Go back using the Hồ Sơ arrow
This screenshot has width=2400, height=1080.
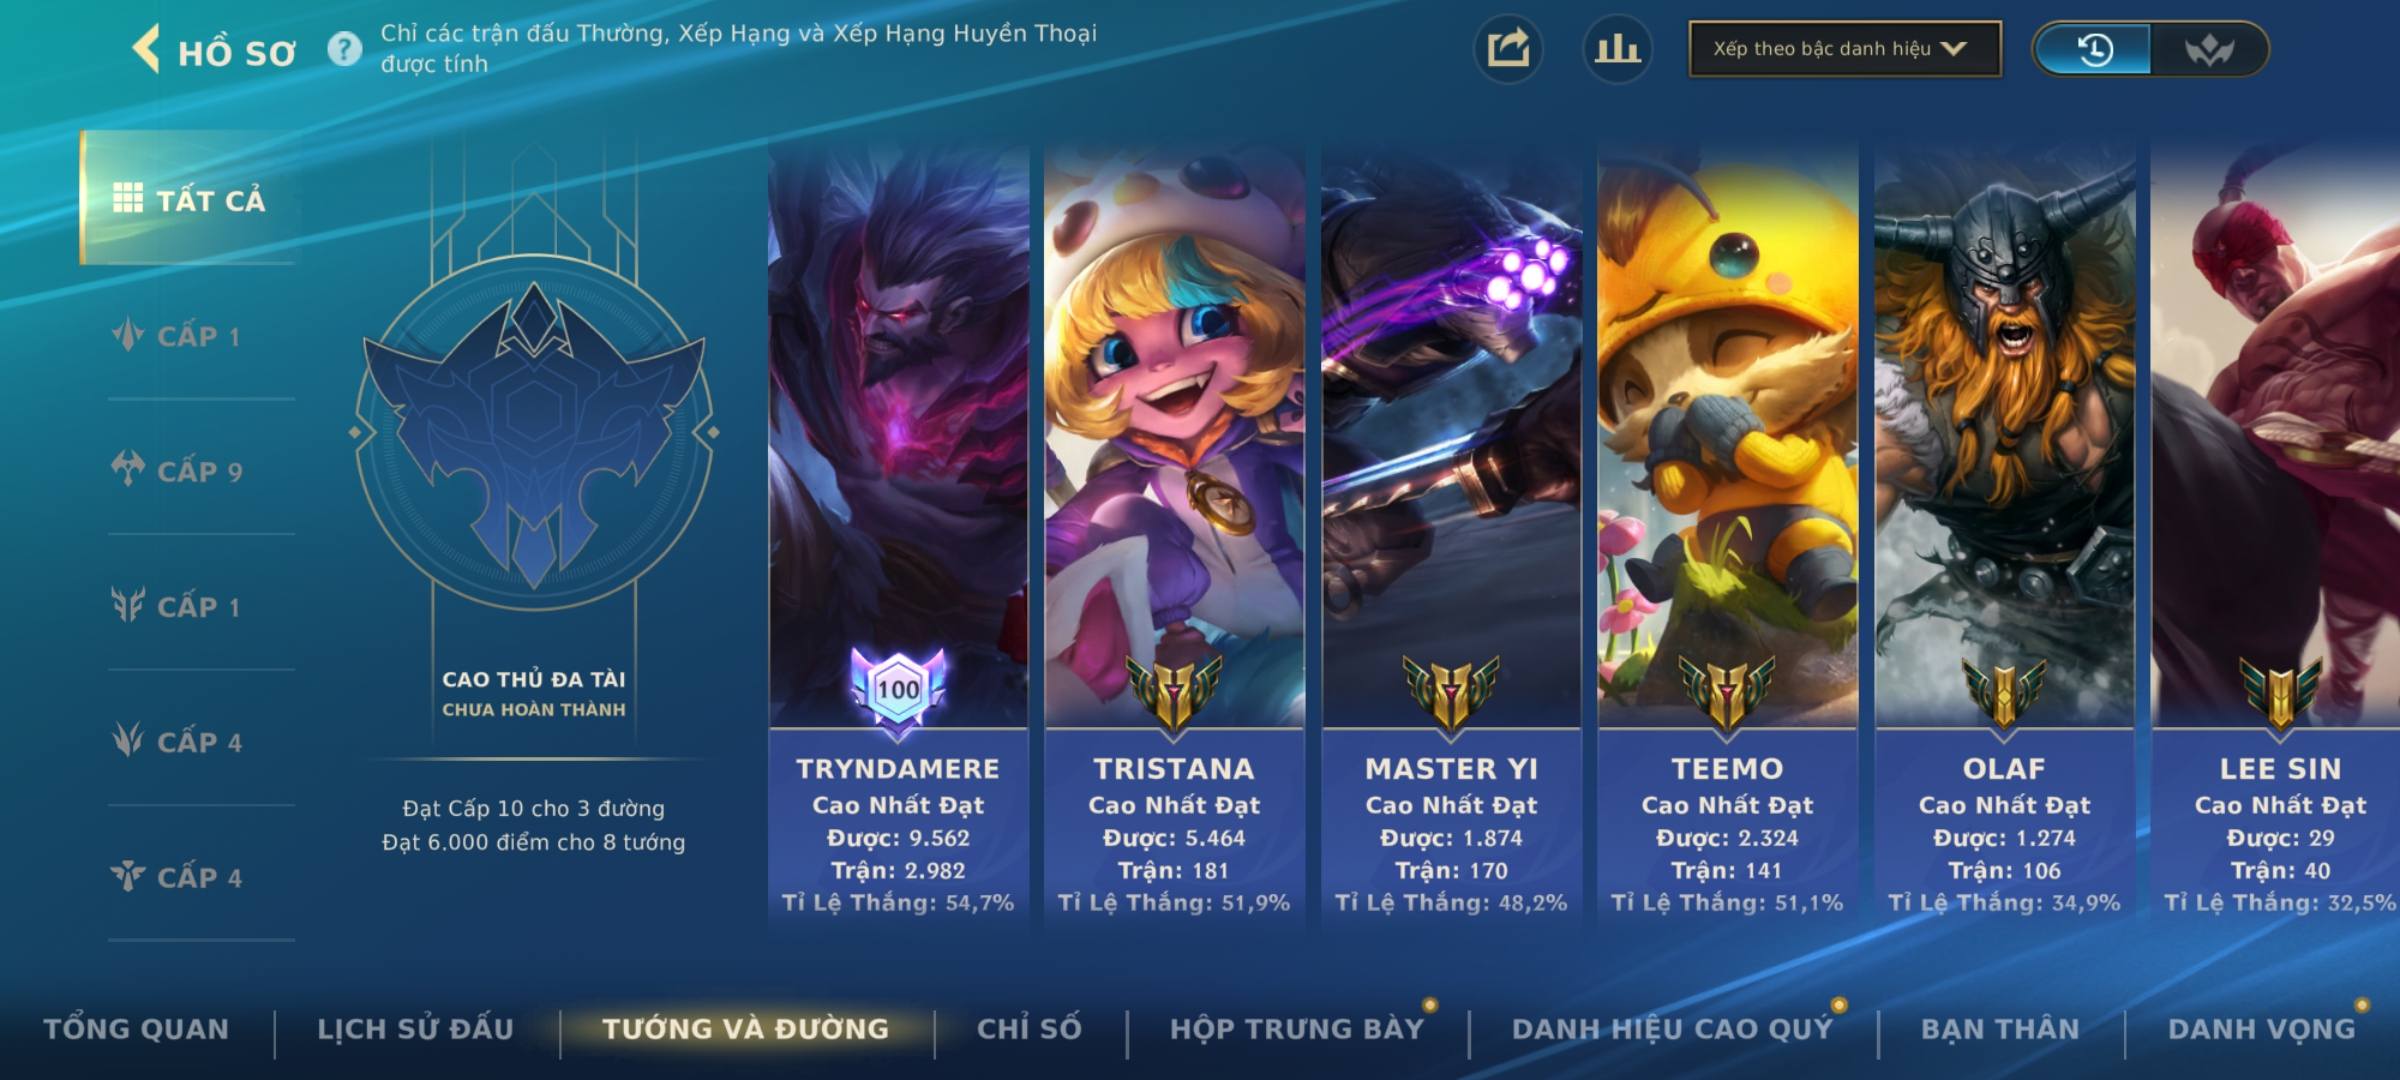146,50
